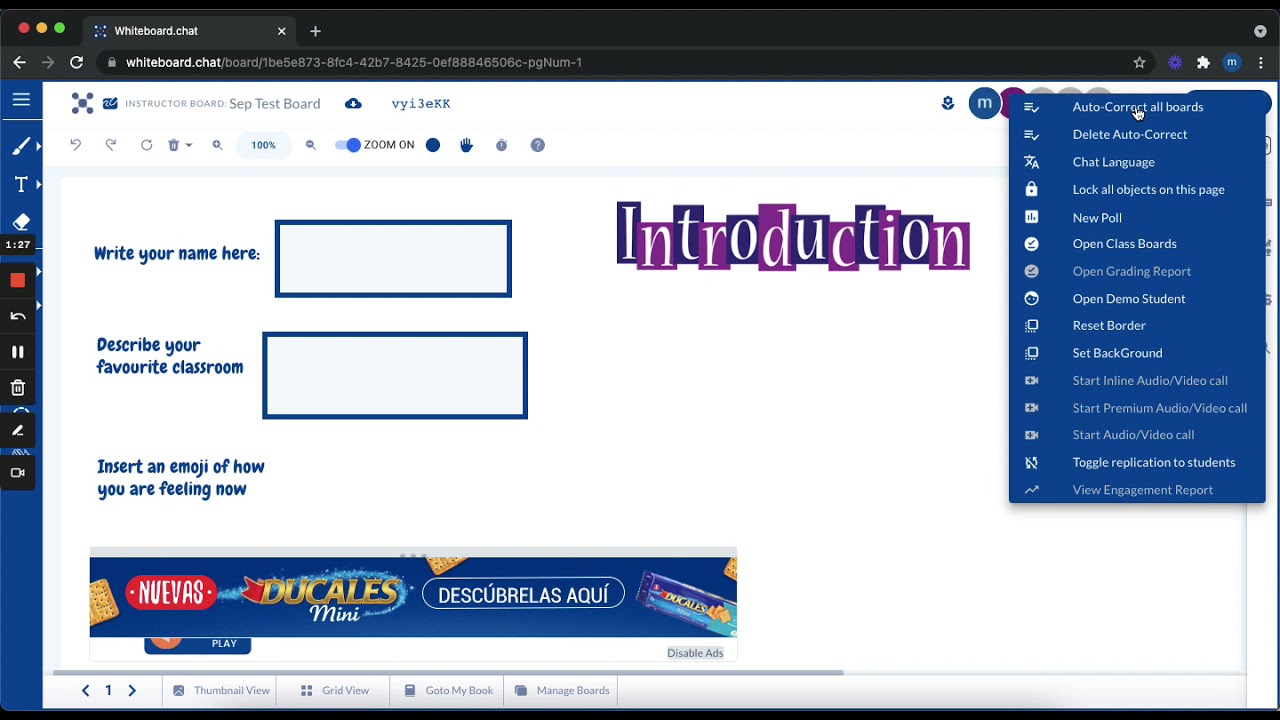1280x720 pixels.
Task: Pause the screen recording
Action: 18,352
